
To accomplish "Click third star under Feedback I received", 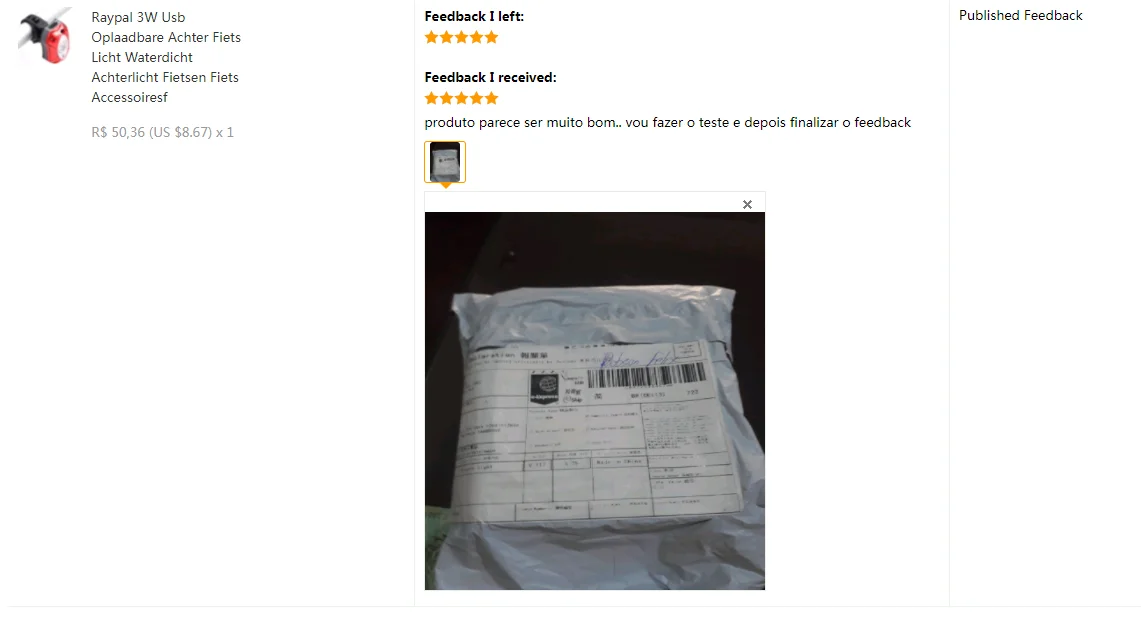I will (461, 98).
